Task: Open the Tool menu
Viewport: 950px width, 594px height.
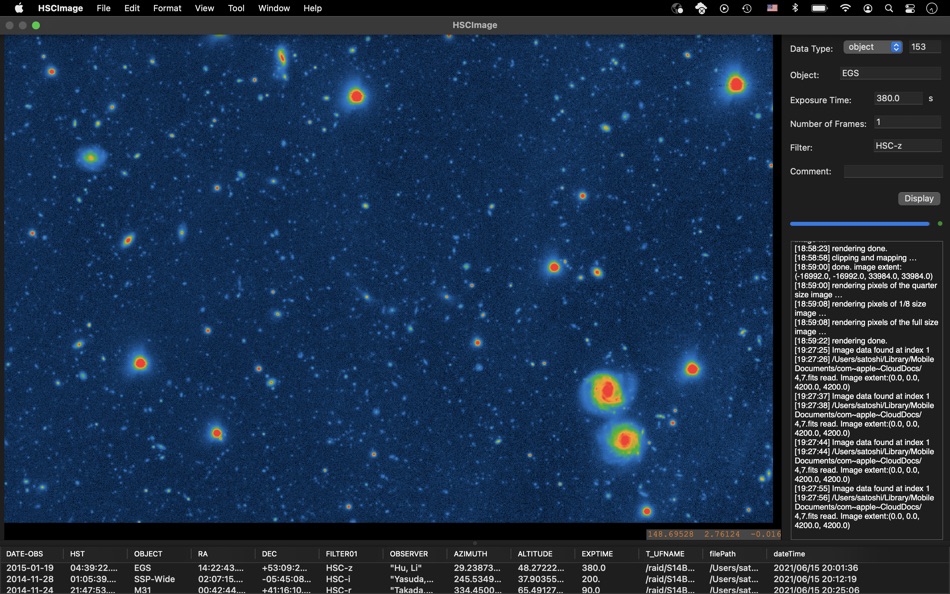Action: click(x=236, y=8)
